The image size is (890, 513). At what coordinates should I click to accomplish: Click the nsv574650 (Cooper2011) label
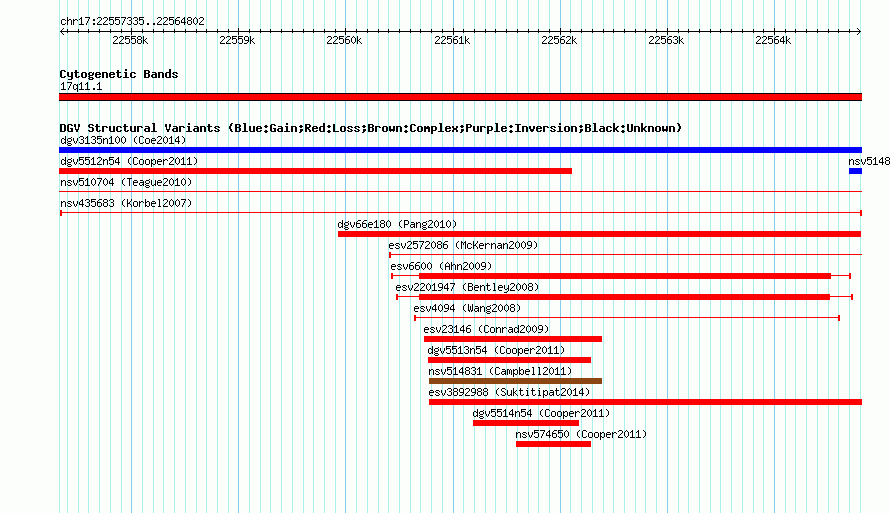click(581, 434)
